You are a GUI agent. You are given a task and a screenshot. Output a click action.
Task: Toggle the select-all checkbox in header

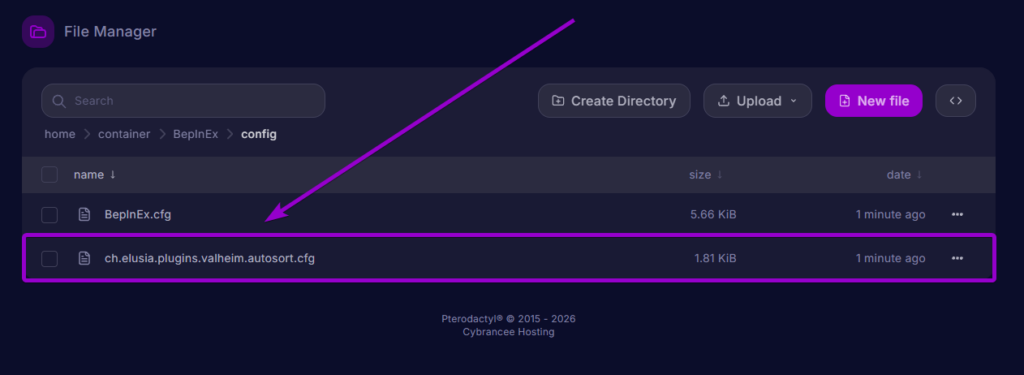point(50,174)
